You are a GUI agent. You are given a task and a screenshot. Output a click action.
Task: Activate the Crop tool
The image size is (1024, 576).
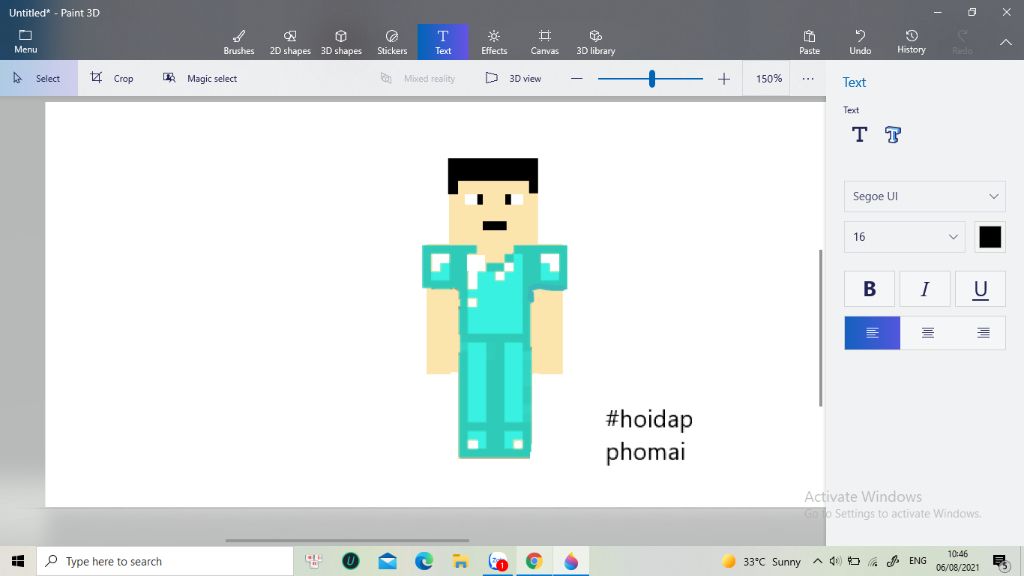pyautogui.click(x=112, y=78)
